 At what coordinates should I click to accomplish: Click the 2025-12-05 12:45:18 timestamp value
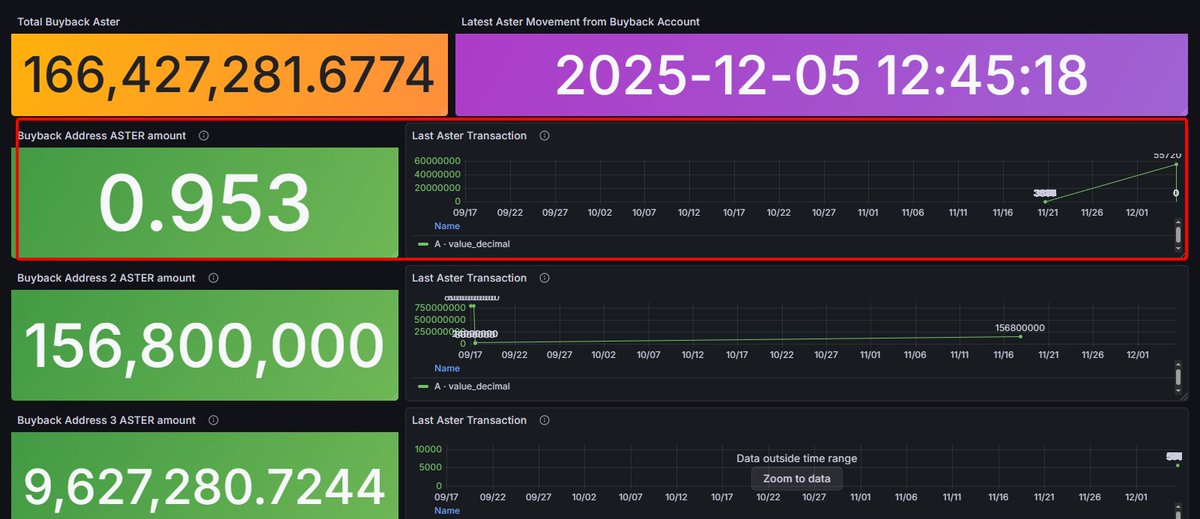coord(821,77)
